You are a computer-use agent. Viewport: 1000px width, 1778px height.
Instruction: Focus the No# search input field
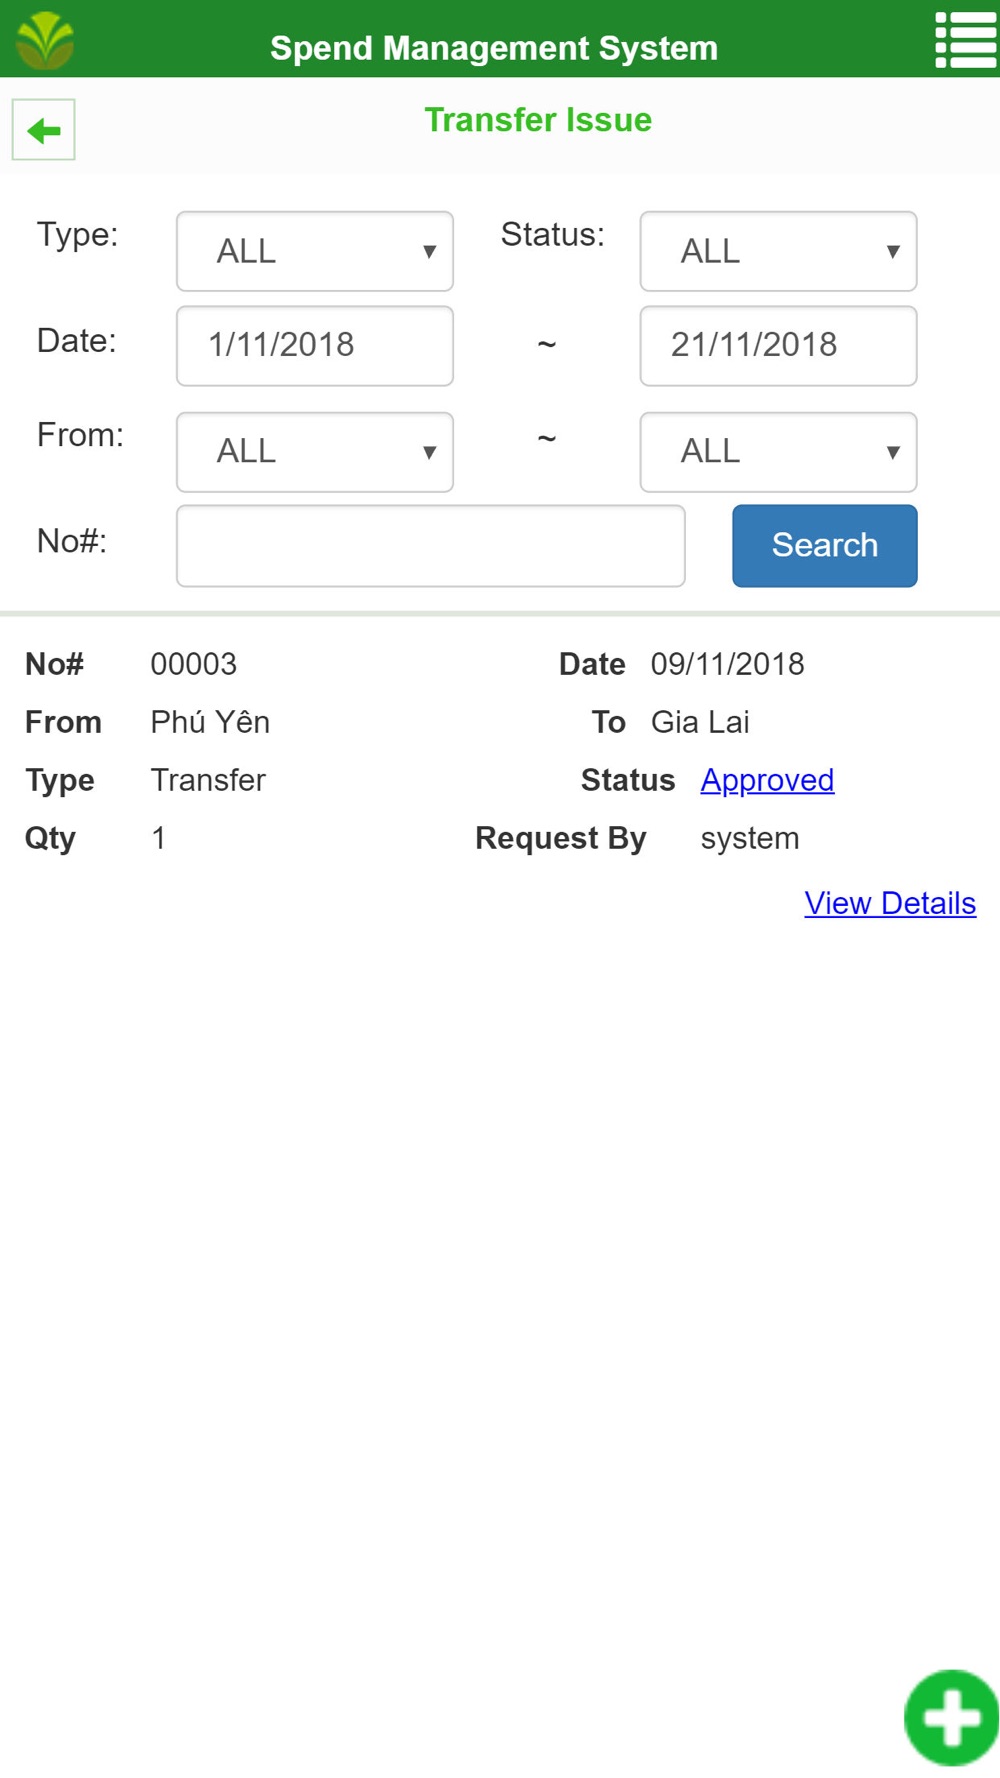[431, 546]
